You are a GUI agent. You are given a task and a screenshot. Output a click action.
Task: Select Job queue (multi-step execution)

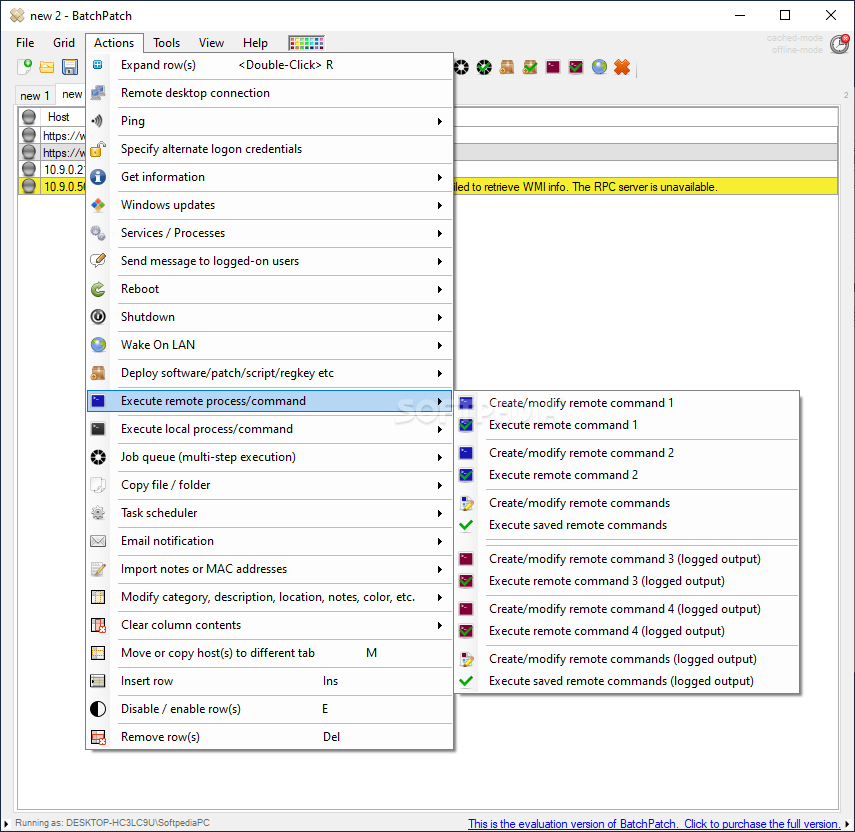click(269, 457)
